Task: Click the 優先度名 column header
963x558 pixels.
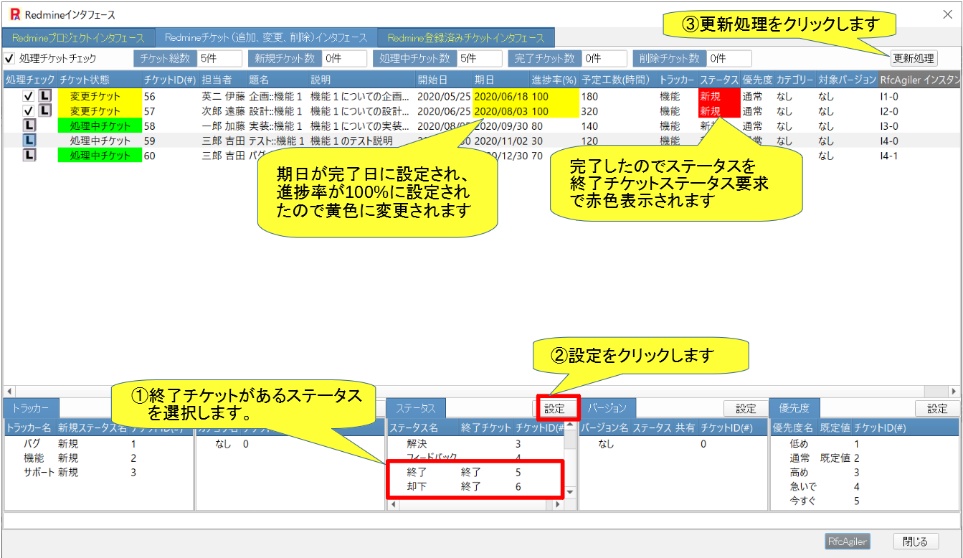Action: [x=792, y=427]
